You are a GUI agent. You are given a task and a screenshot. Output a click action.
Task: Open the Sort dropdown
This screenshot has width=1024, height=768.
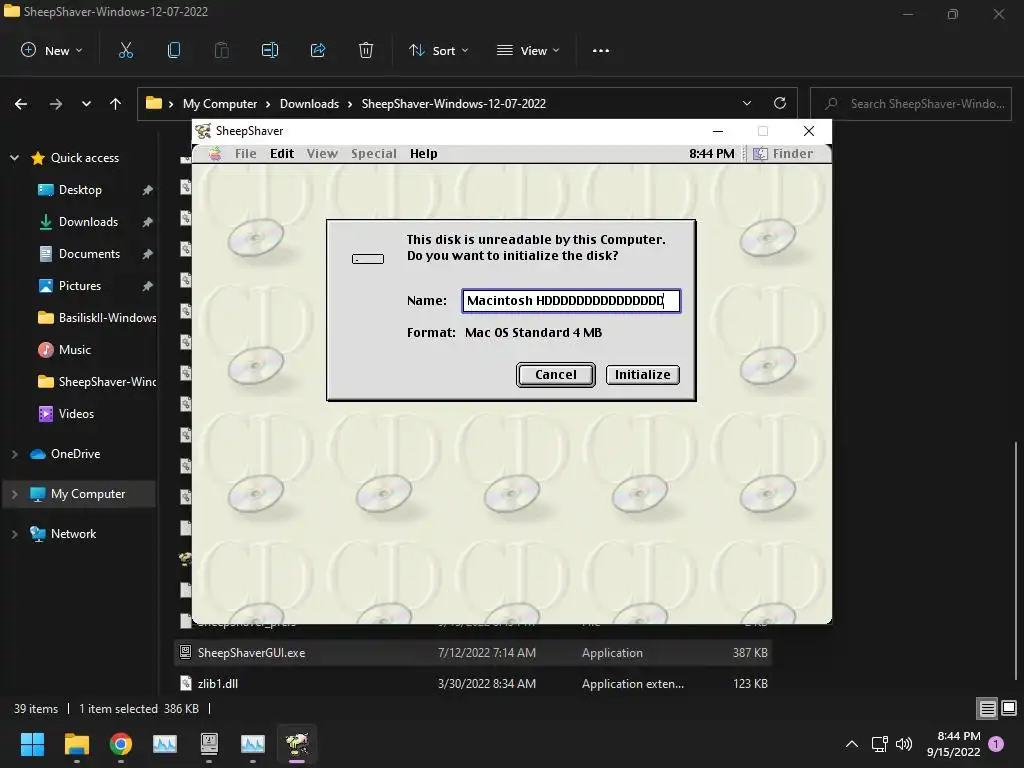[x=439, y=50]
